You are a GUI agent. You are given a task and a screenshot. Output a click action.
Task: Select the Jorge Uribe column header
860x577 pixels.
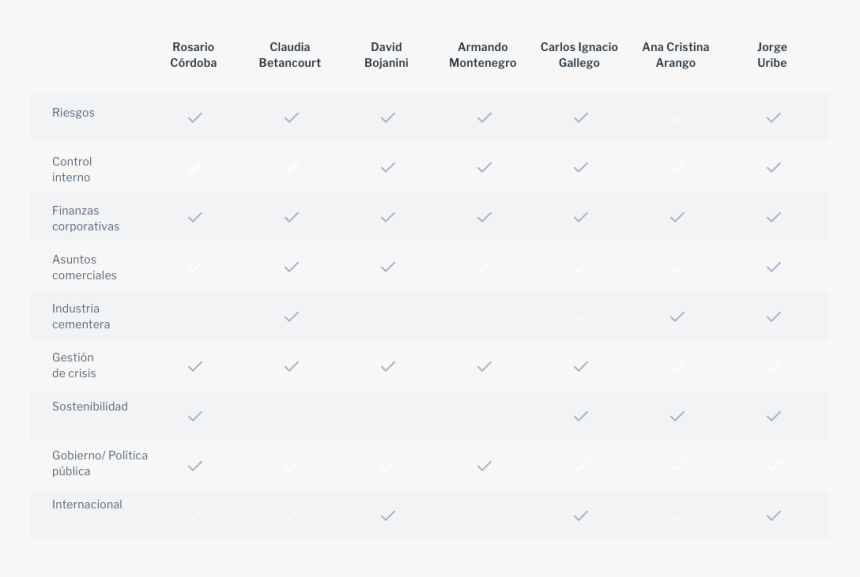coord(772,55)
